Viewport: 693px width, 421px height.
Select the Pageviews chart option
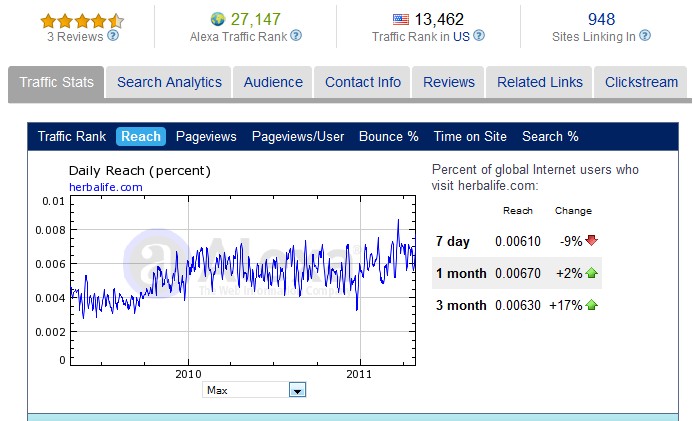click(206, 137)
